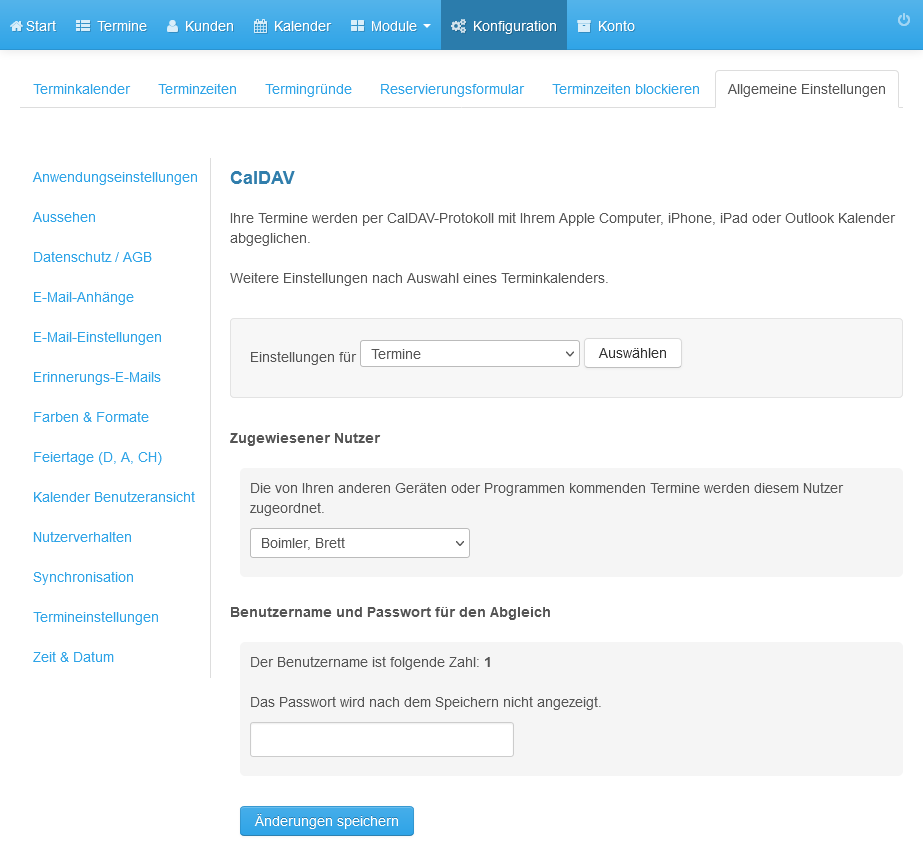Screen dimensions: 923x848
Task: Open the Module dropdown caret
Action: pyautogui.click(x=427, y=26)
